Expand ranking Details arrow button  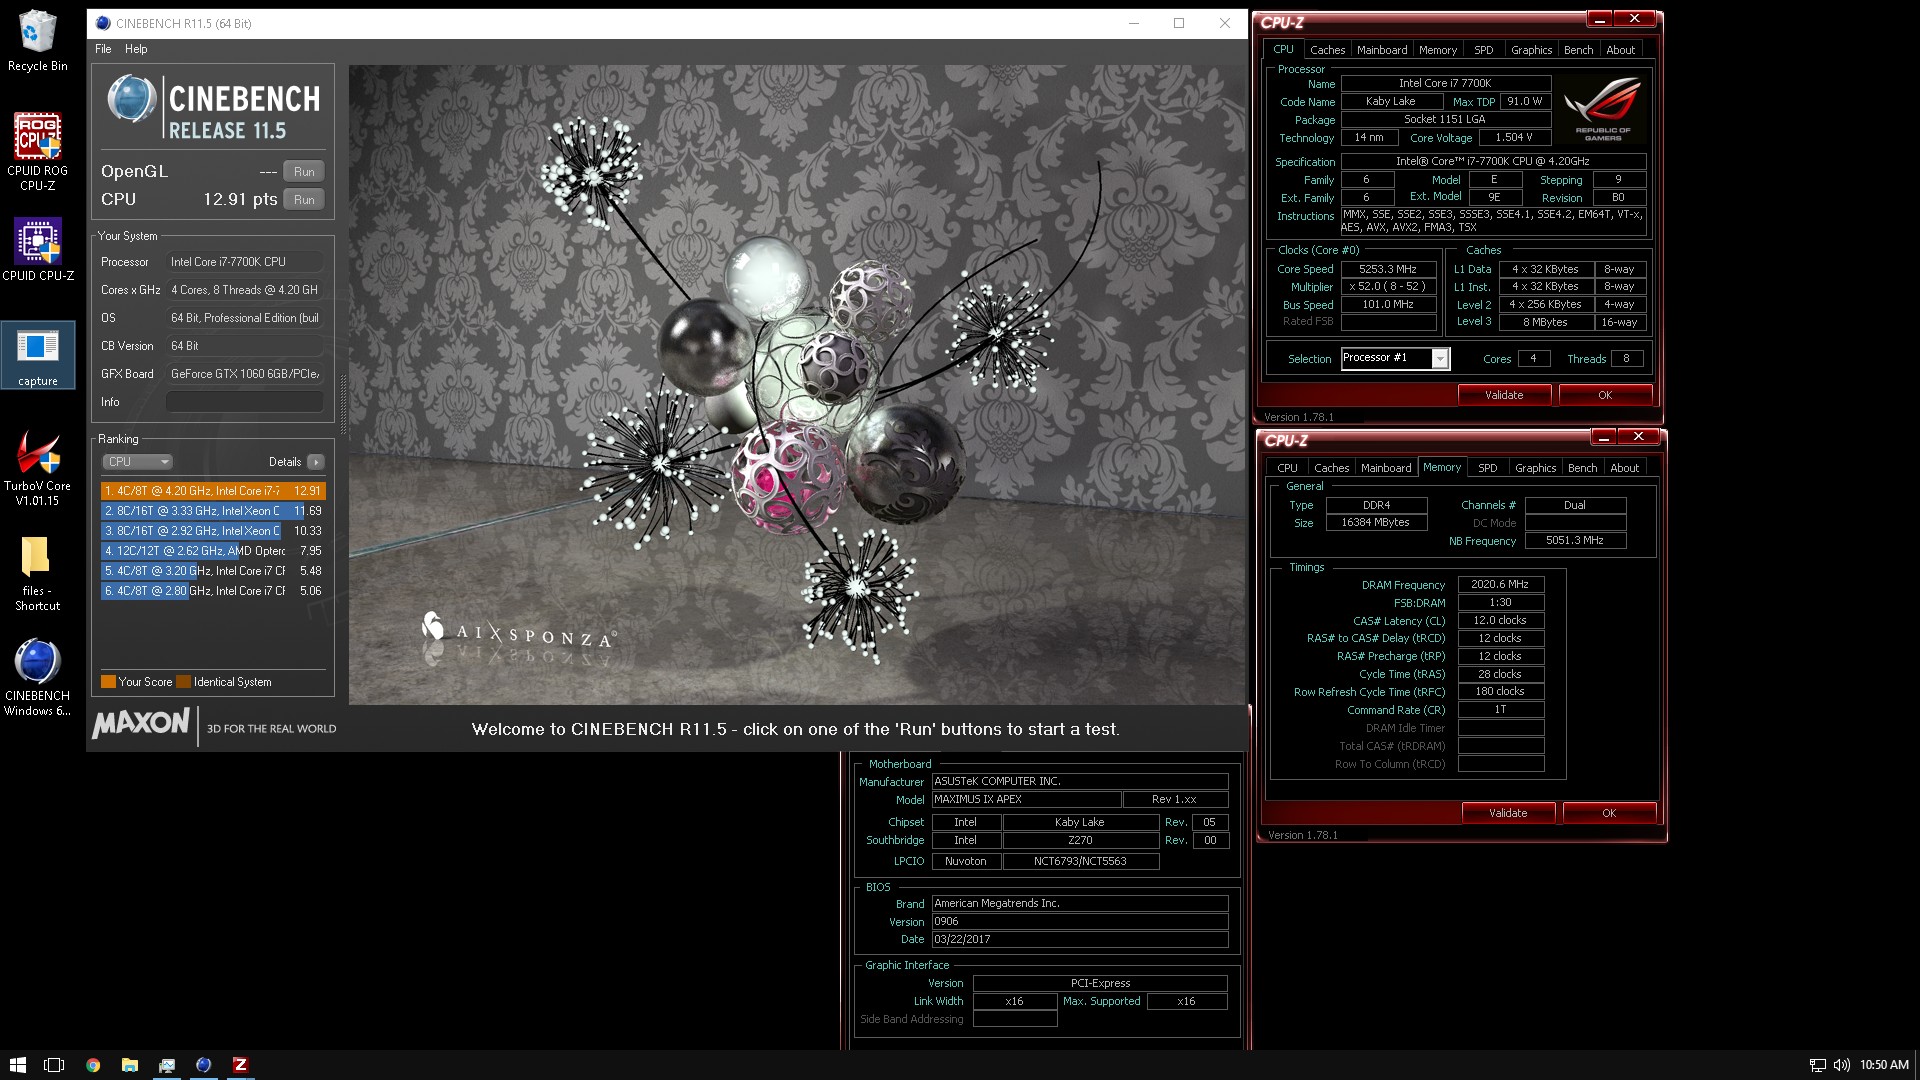[x=315, y=462]
